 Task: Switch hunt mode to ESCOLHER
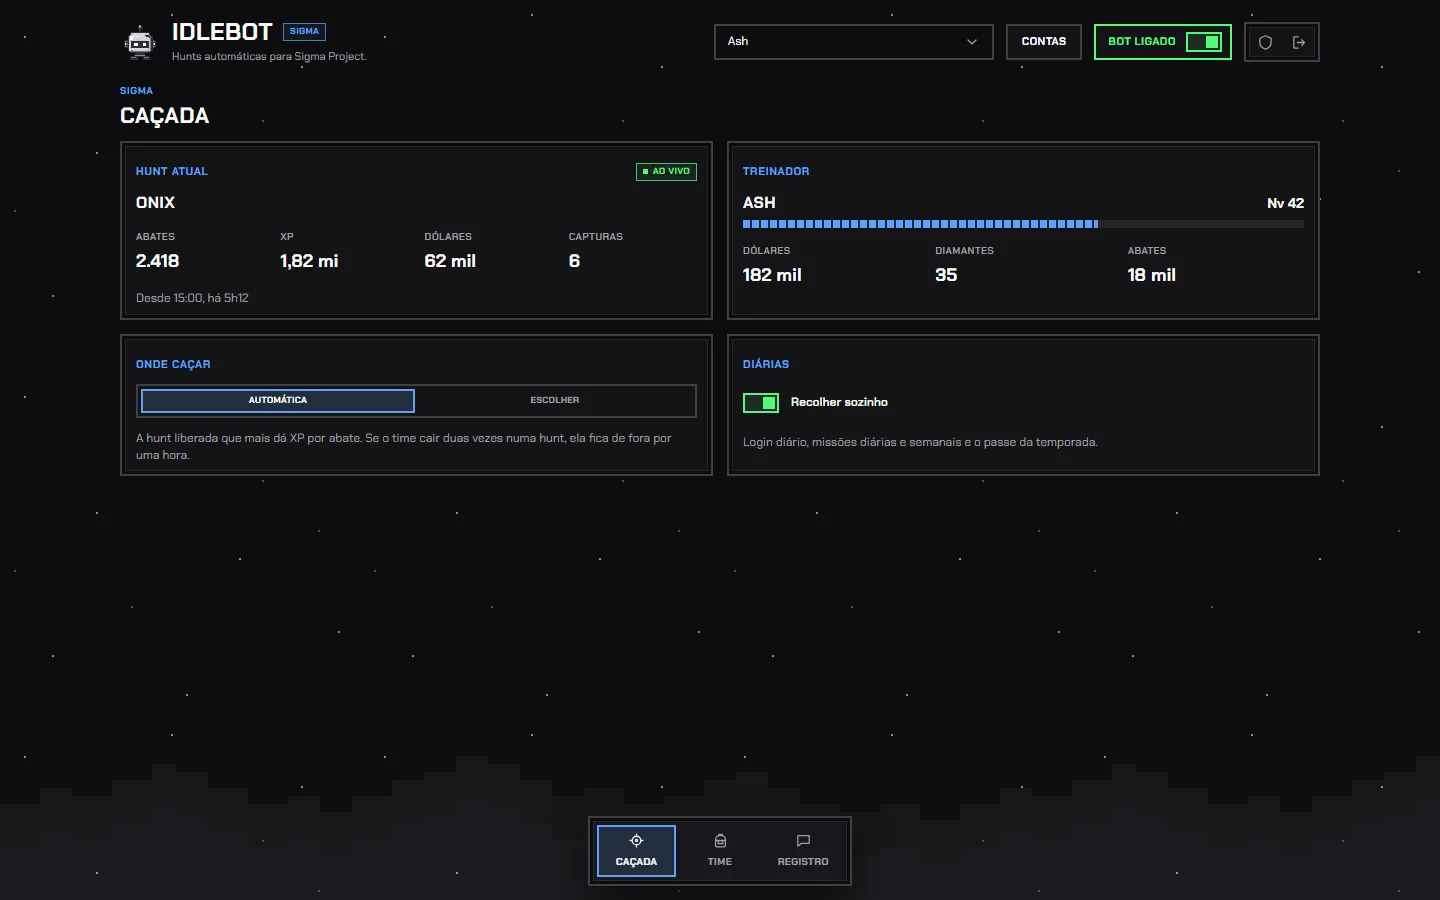click(555, 400)
